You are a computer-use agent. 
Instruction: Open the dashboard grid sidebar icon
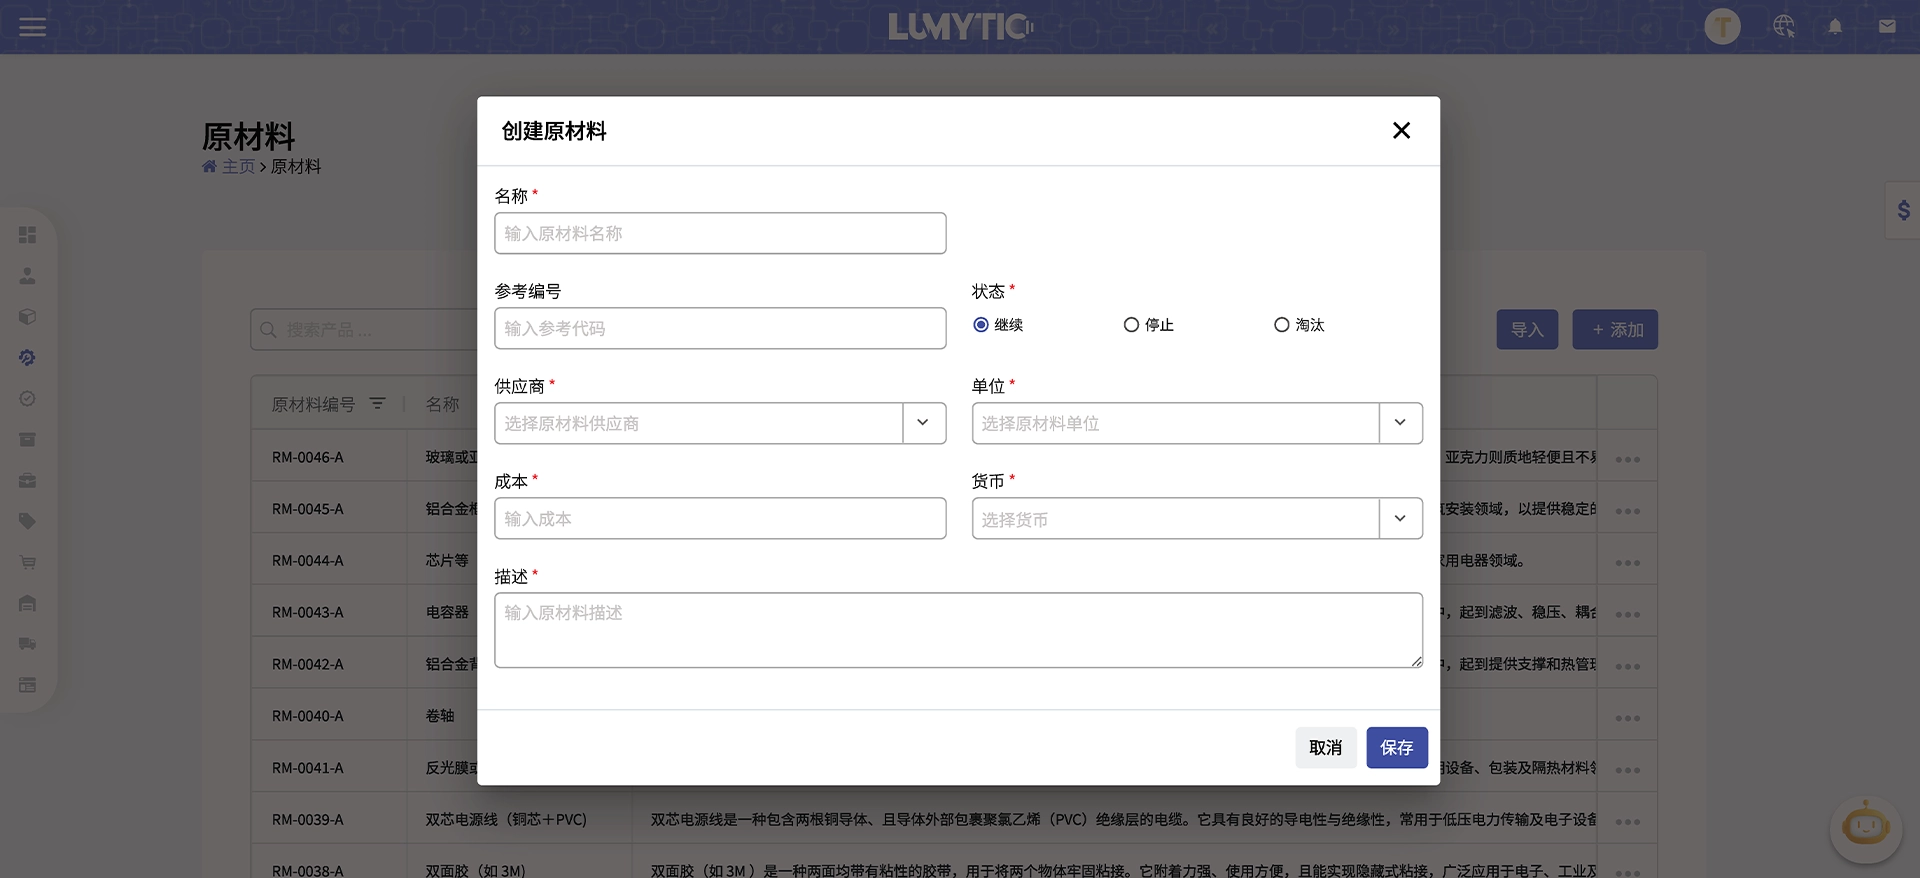pyautogui.click(x=28, y=235)
